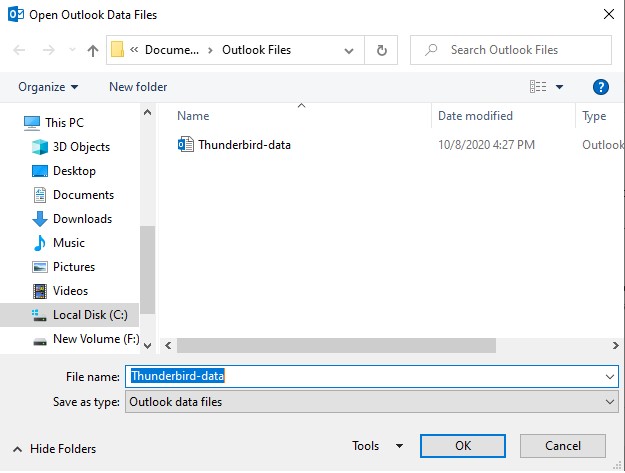
Task: Click the blue Help question mark icon
Action: (x=601, y=87)
